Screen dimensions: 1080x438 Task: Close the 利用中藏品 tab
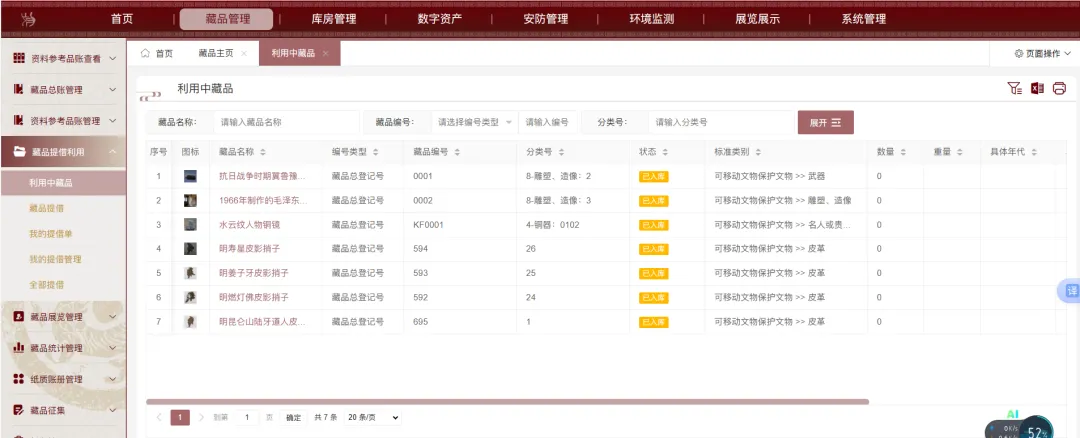tap(326, 54)
